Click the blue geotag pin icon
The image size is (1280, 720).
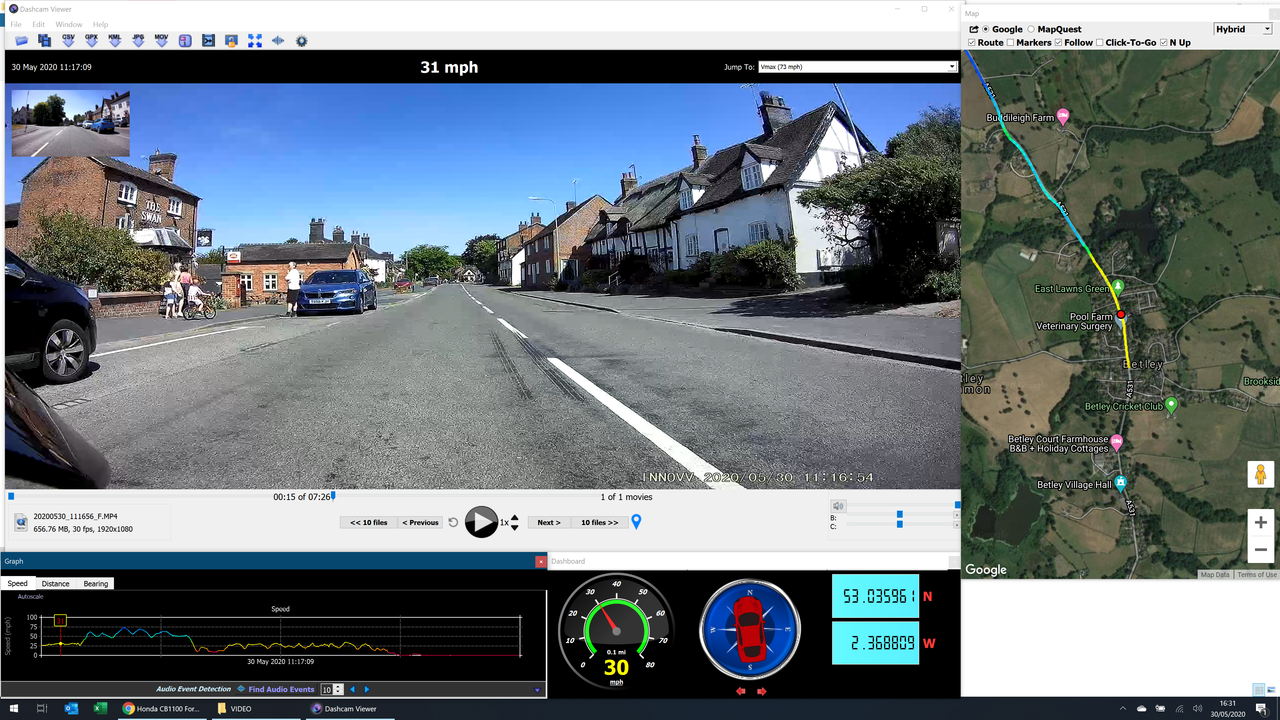[x=636, y=522]
